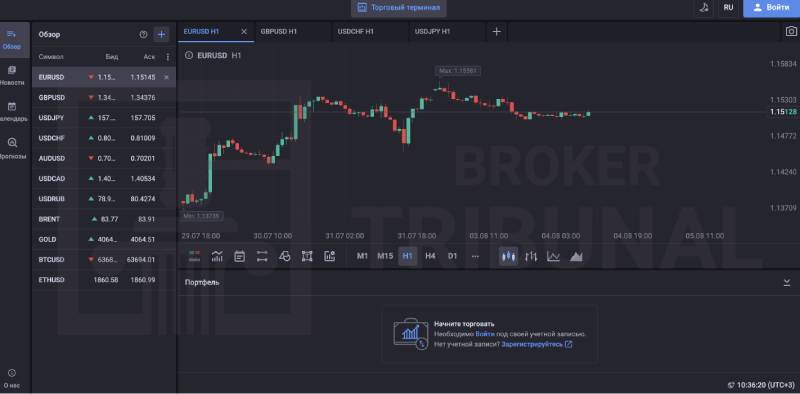Open the Торговый терминал tab at top

398,8
